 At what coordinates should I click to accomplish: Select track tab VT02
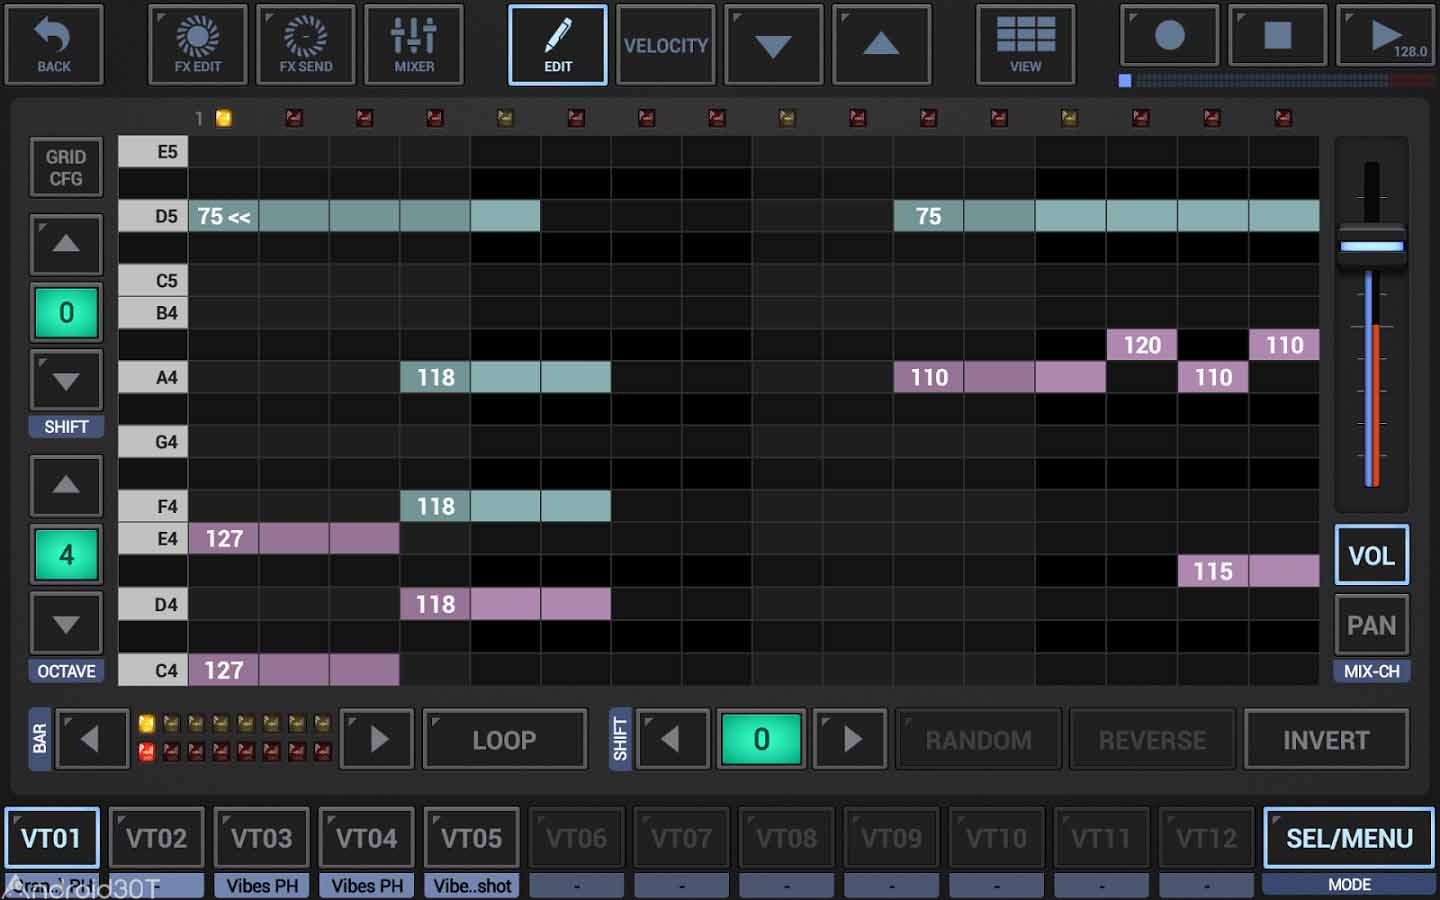coord(157,838)
